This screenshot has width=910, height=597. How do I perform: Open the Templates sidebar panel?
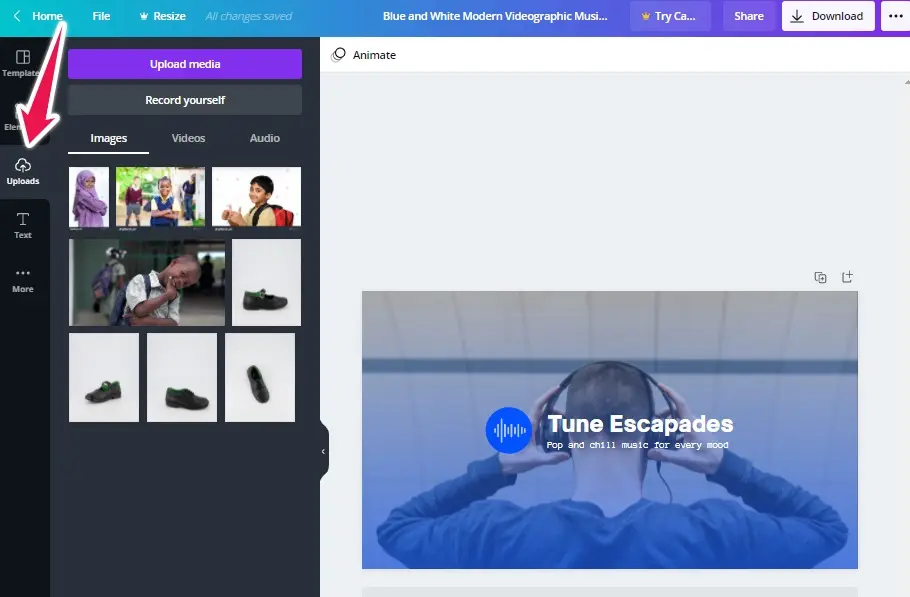click(x=23, y=63)
